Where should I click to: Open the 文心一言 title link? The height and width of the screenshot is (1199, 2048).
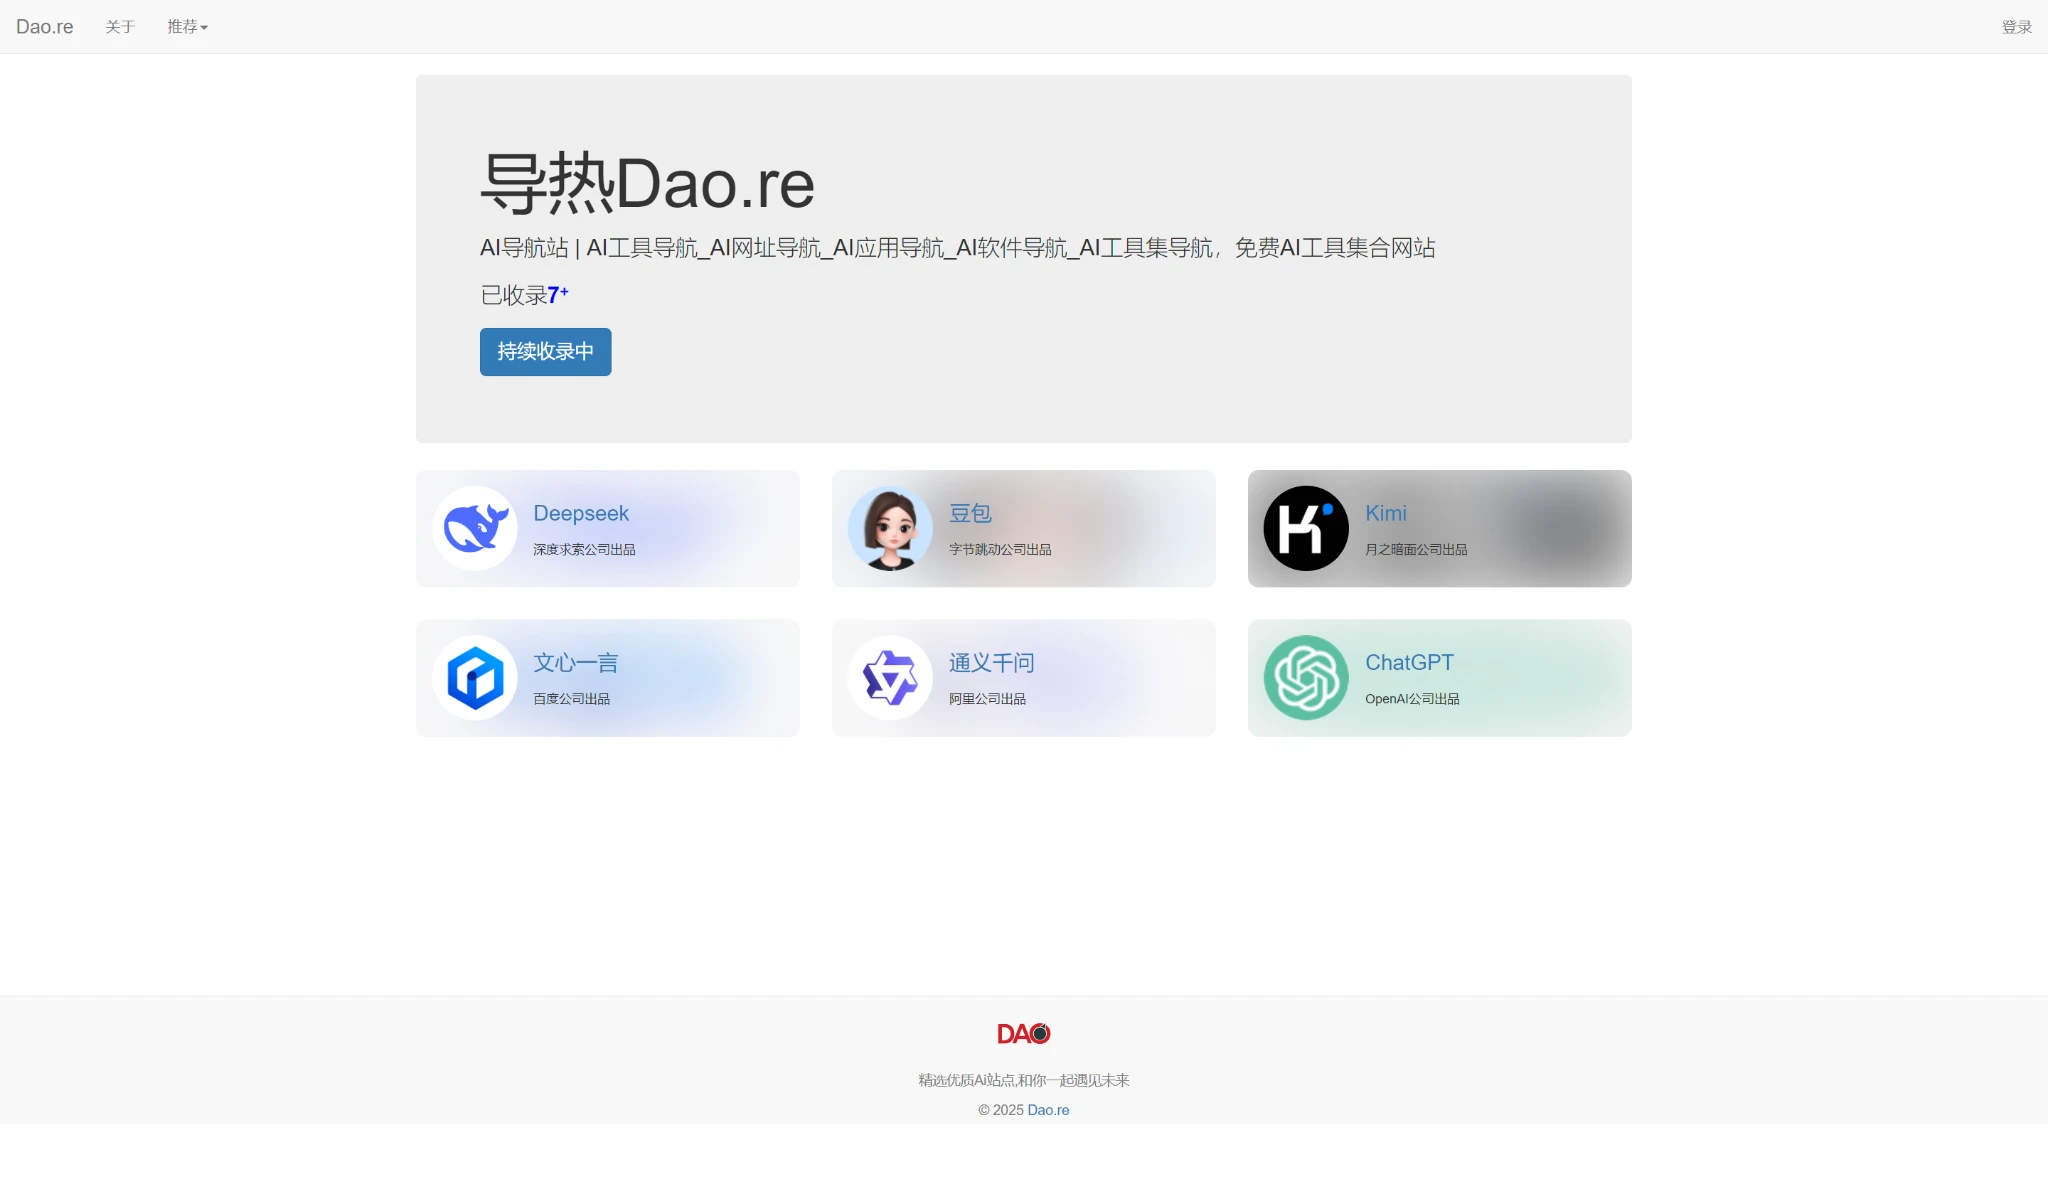click(575, 662)
